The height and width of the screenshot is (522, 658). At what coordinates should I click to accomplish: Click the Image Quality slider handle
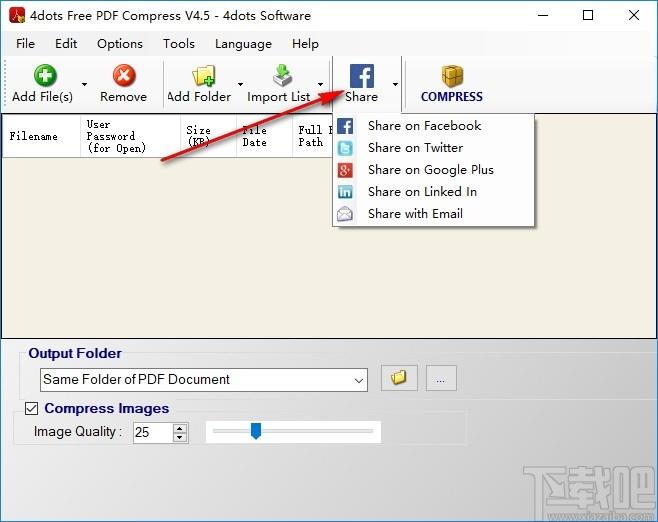tap(256, 431)
